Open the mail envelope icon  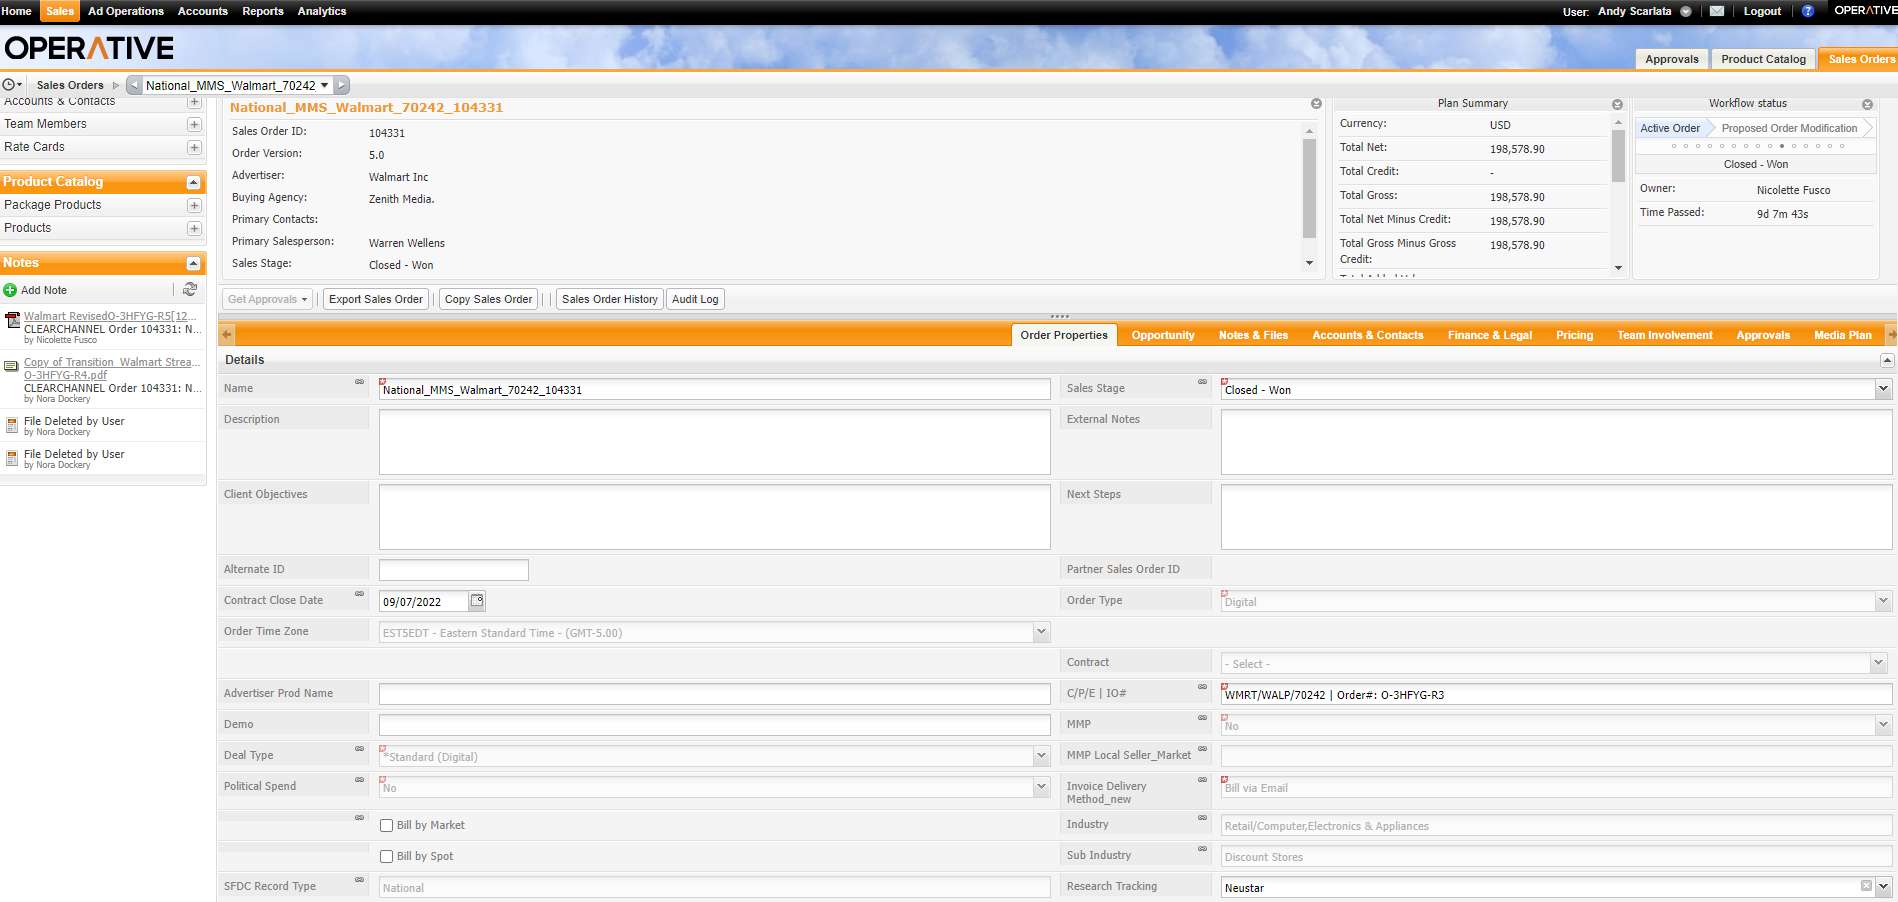(x=1717, y=11)
